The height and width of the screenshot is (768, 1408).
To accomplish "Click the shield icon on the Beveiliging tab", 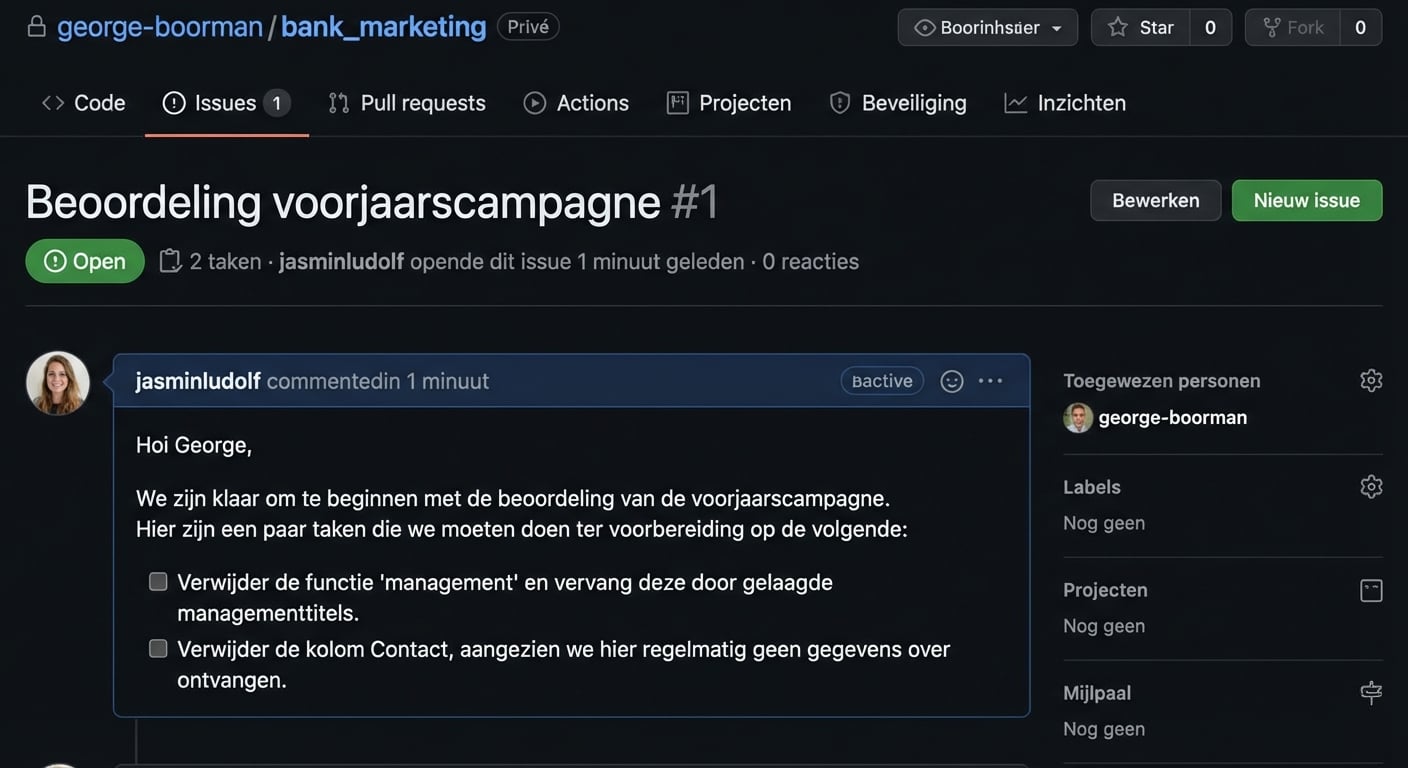I will (839, 102).
